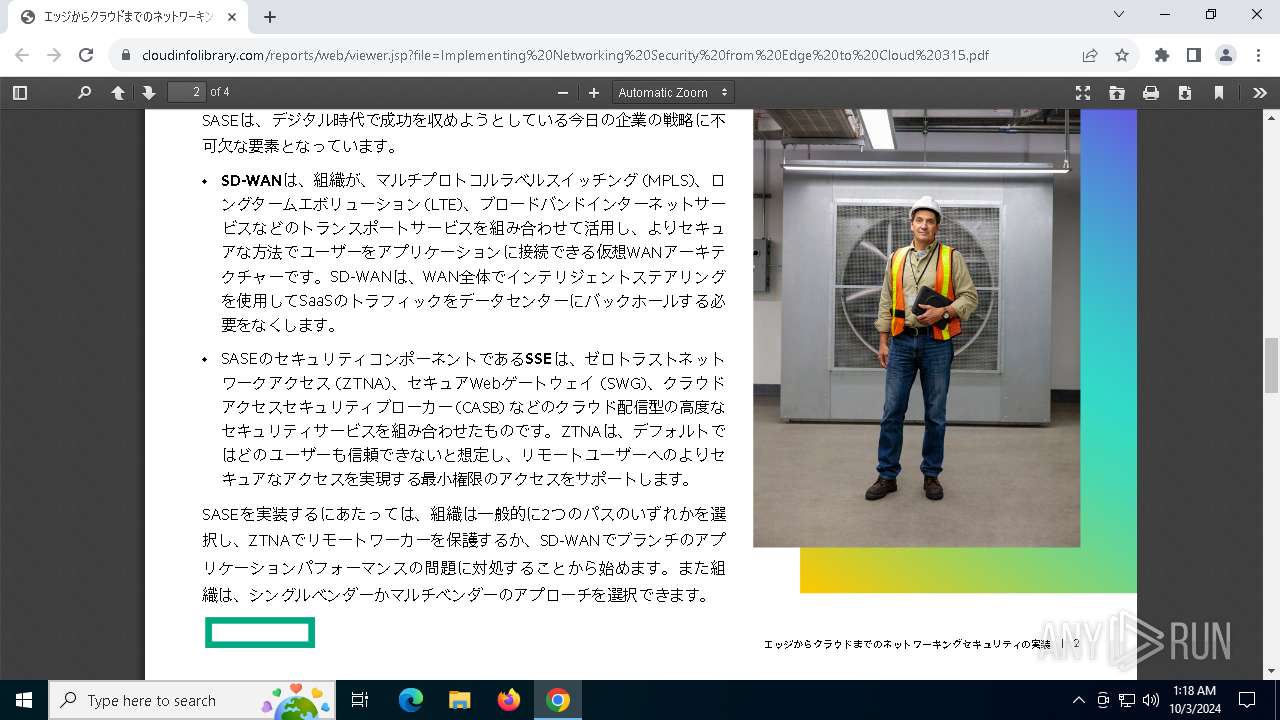Open the find-in-document search icon
The width and height of the screenshot is (1280, 720).
(84, 92)
